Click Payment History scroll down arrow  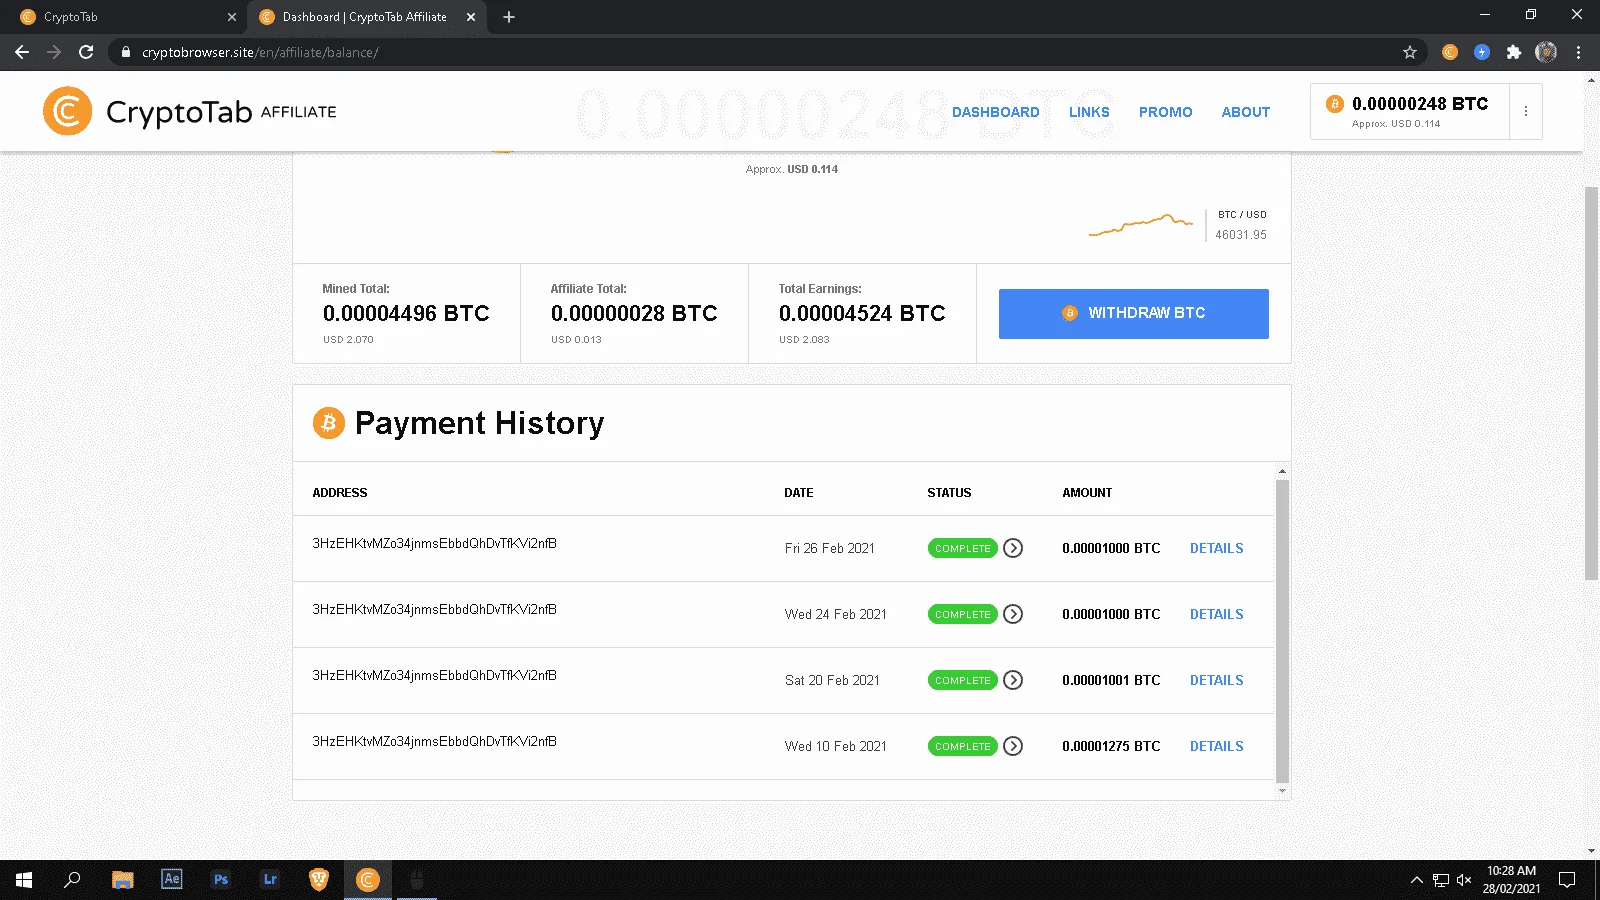(x=1282, y=791)
